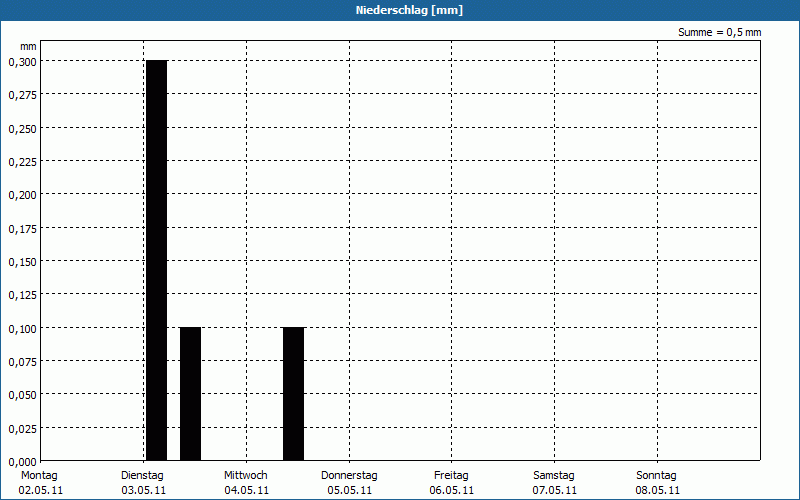Click the 0,175 y-axis value
This screenshot has width=800, height=500.
[22, 229]
